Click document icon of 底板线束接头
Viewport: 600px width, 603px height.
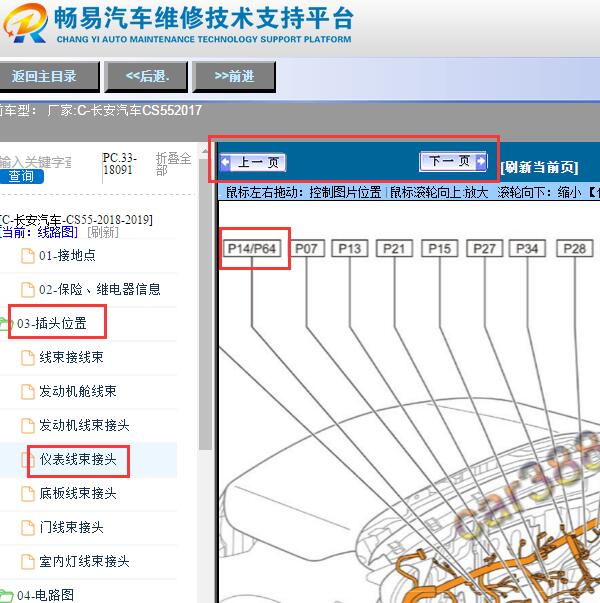[28, 494]
